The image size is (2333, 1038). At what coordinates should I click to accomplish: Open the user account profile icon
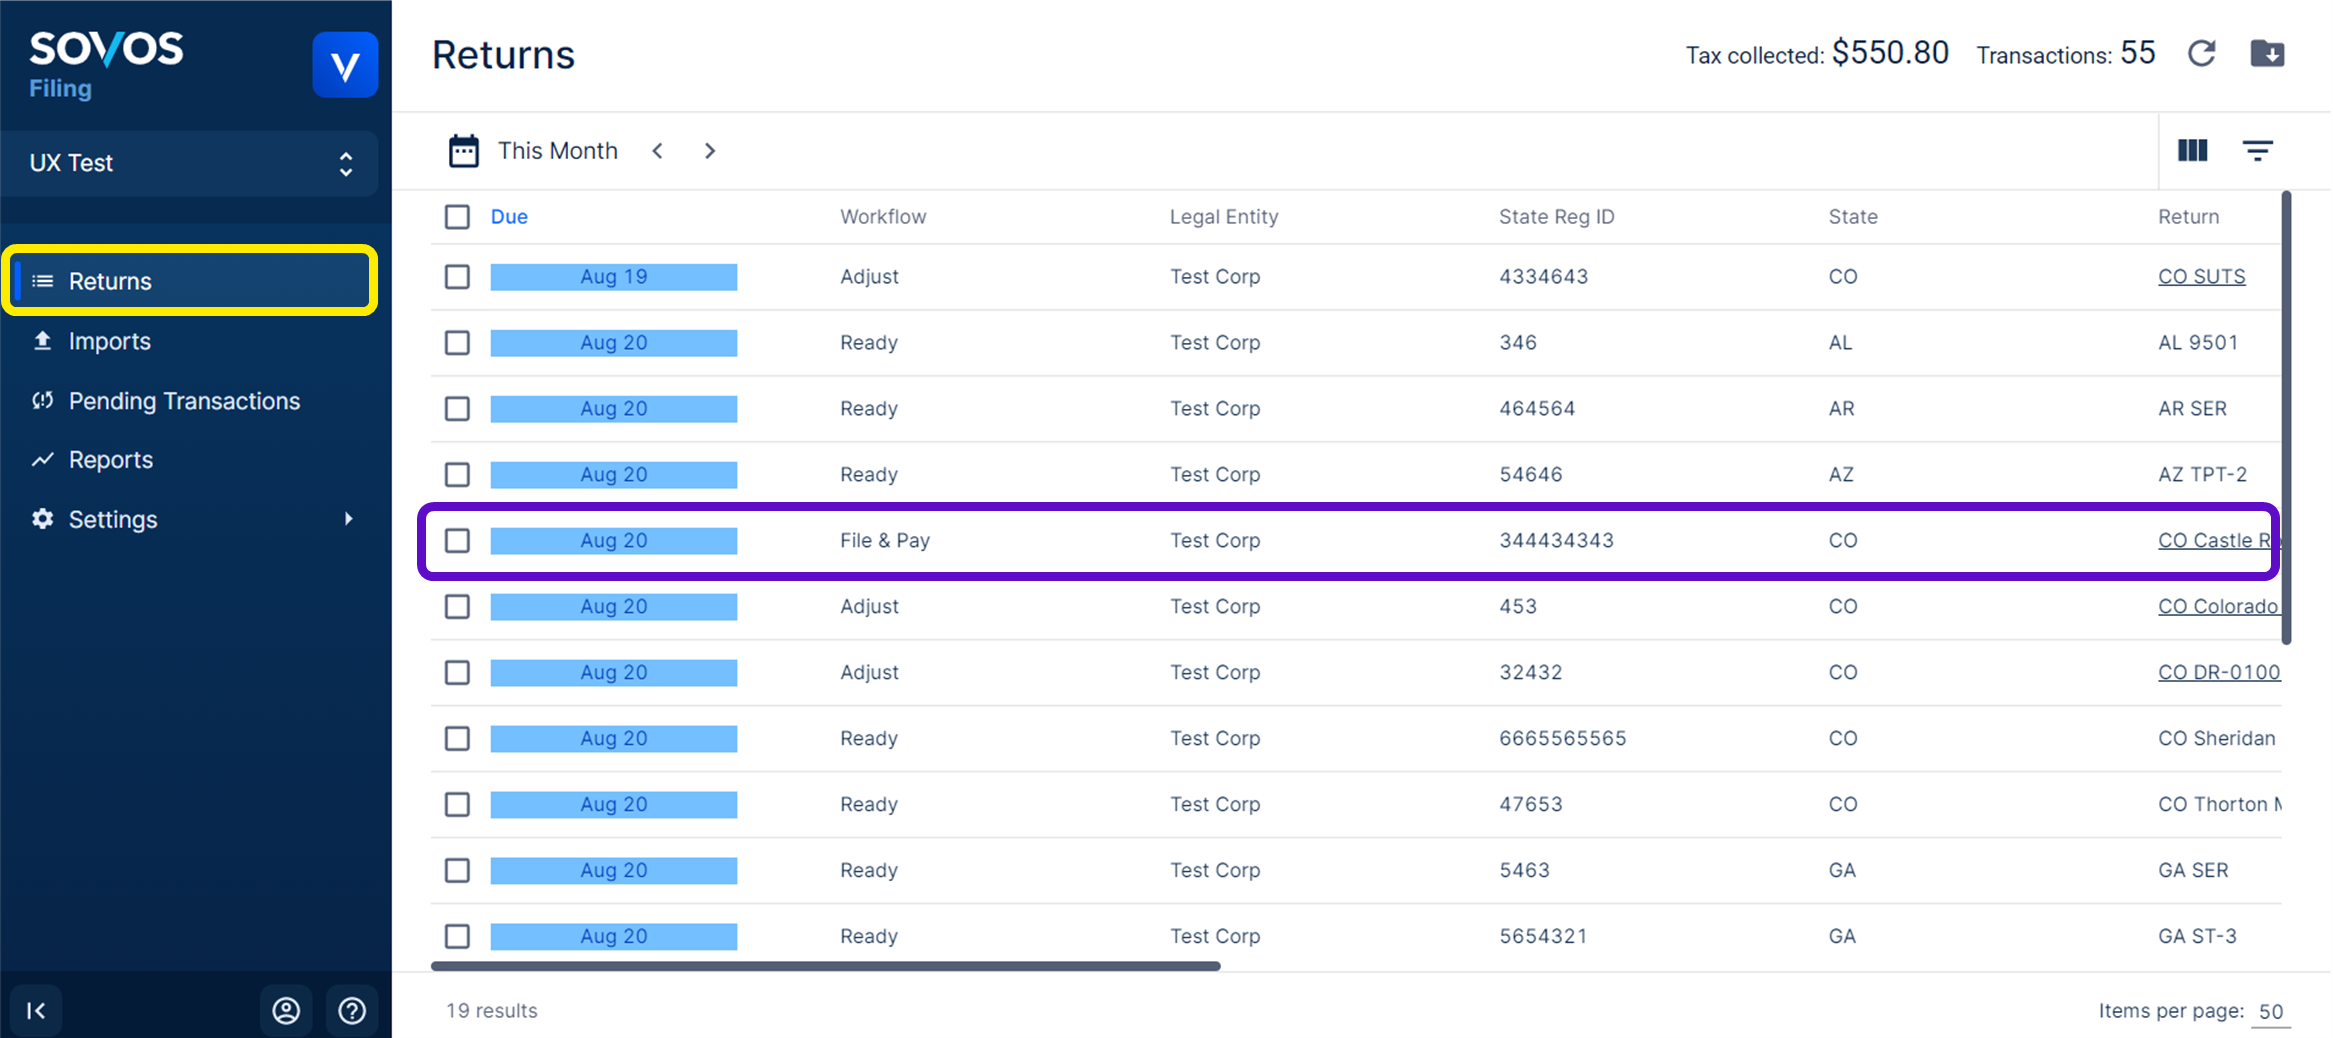tap(286, 1010)
